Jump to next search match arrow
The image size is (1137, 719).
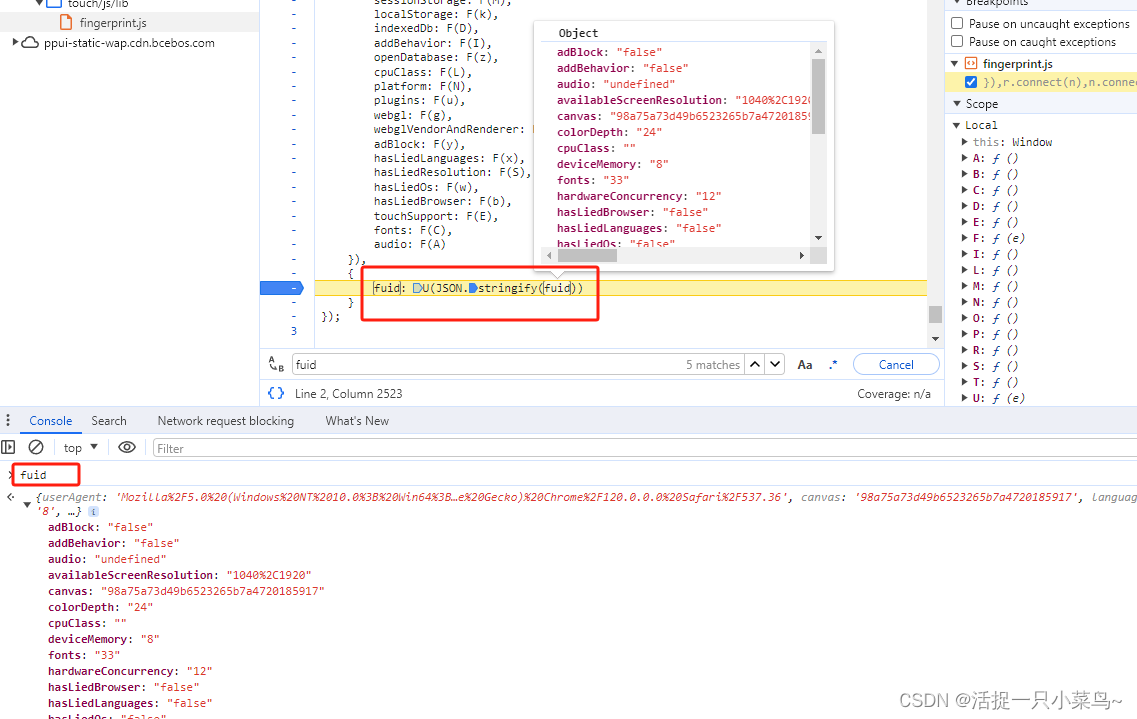[775, 365]
